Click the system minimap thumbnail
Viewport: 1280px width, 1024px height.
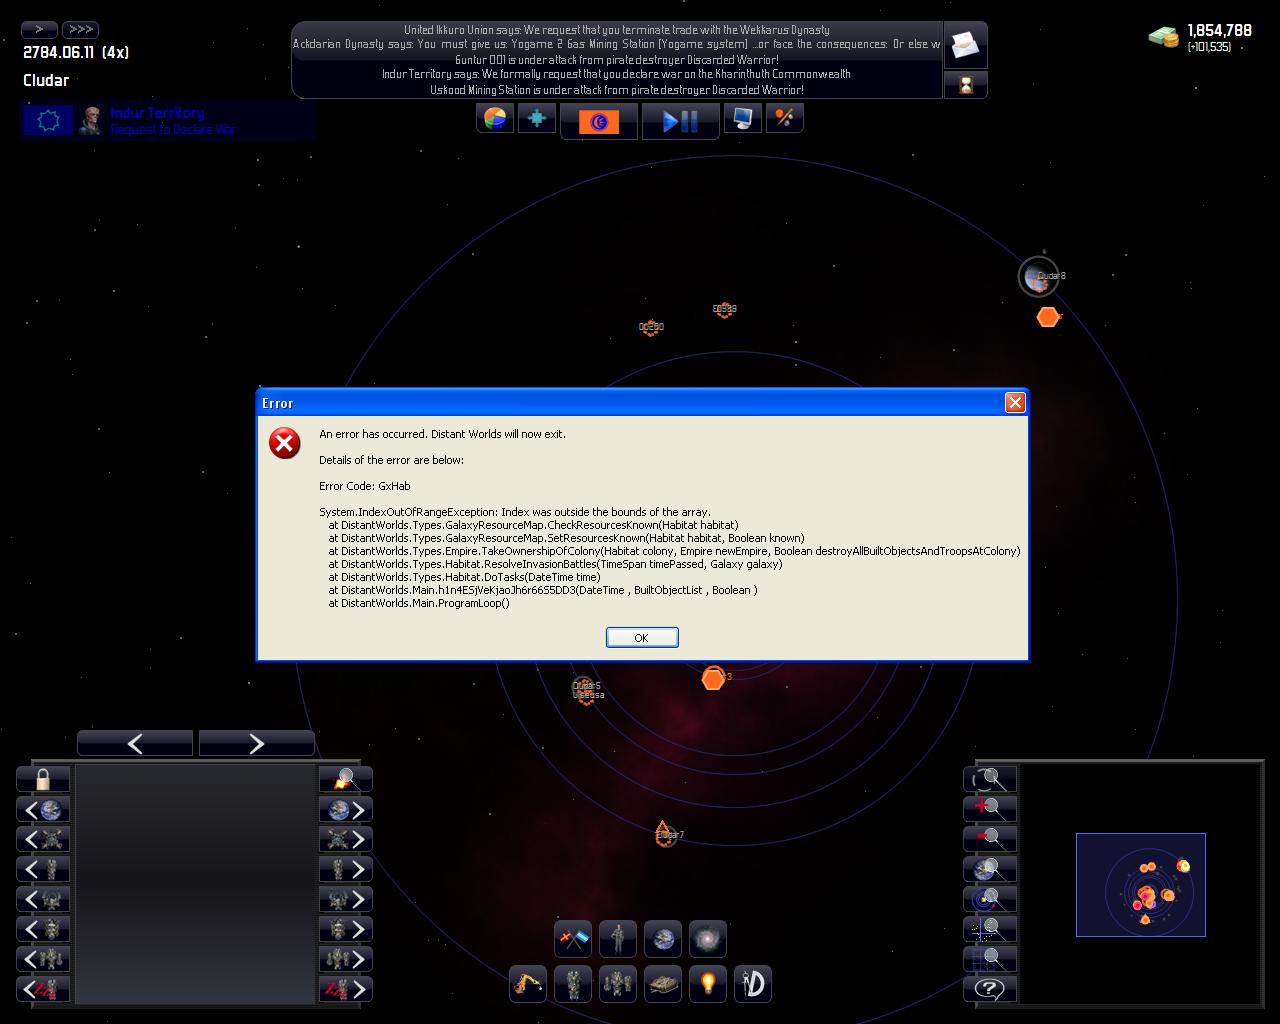click(1141, 885)
